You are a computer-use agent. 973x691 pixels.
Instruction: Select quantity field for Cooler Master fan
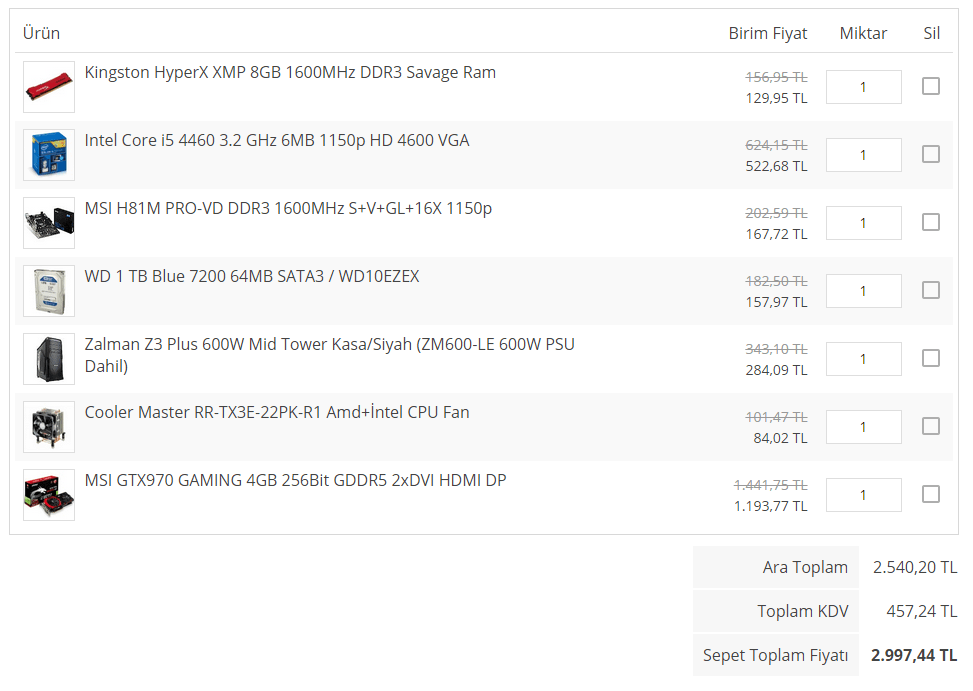coord(863,427)
